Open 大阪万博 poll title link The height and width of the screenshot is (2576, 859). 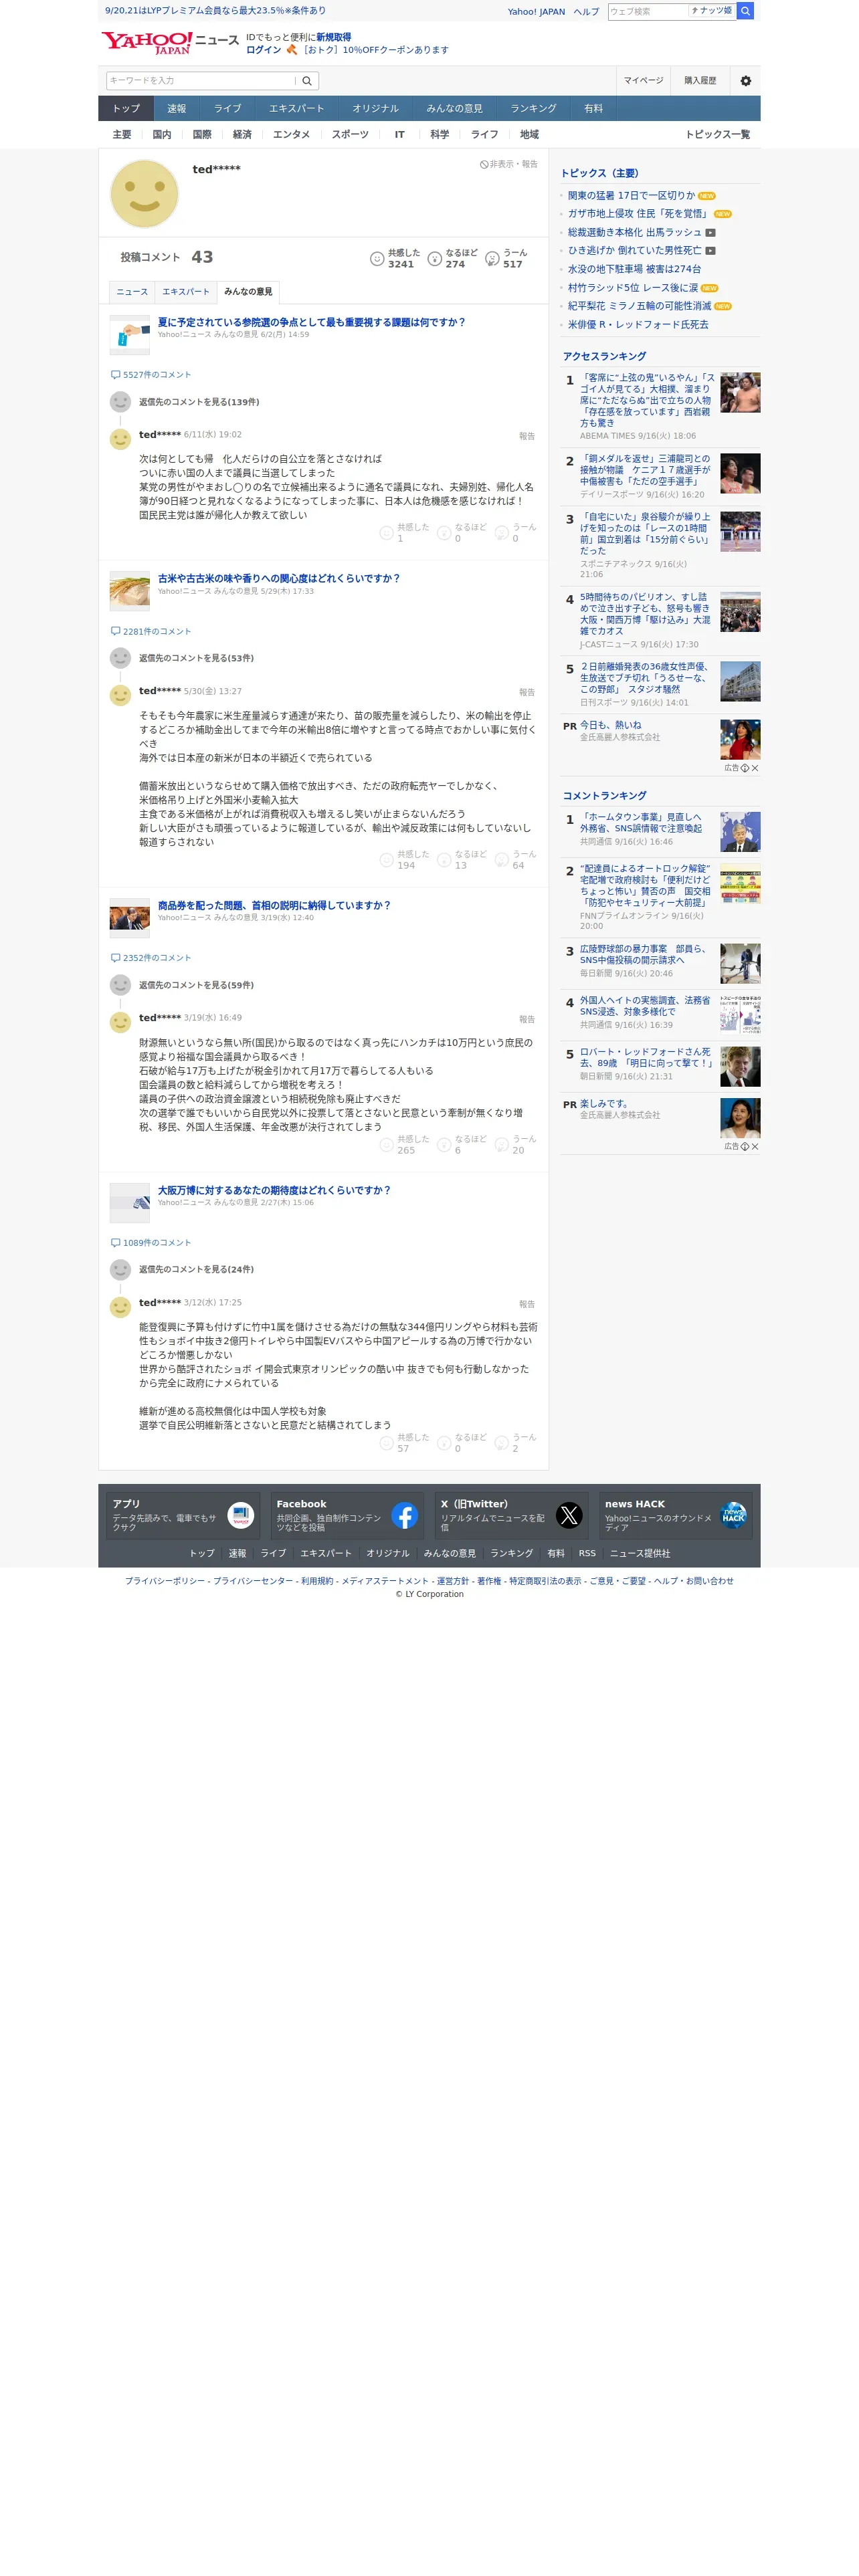tap(274, 1190)
